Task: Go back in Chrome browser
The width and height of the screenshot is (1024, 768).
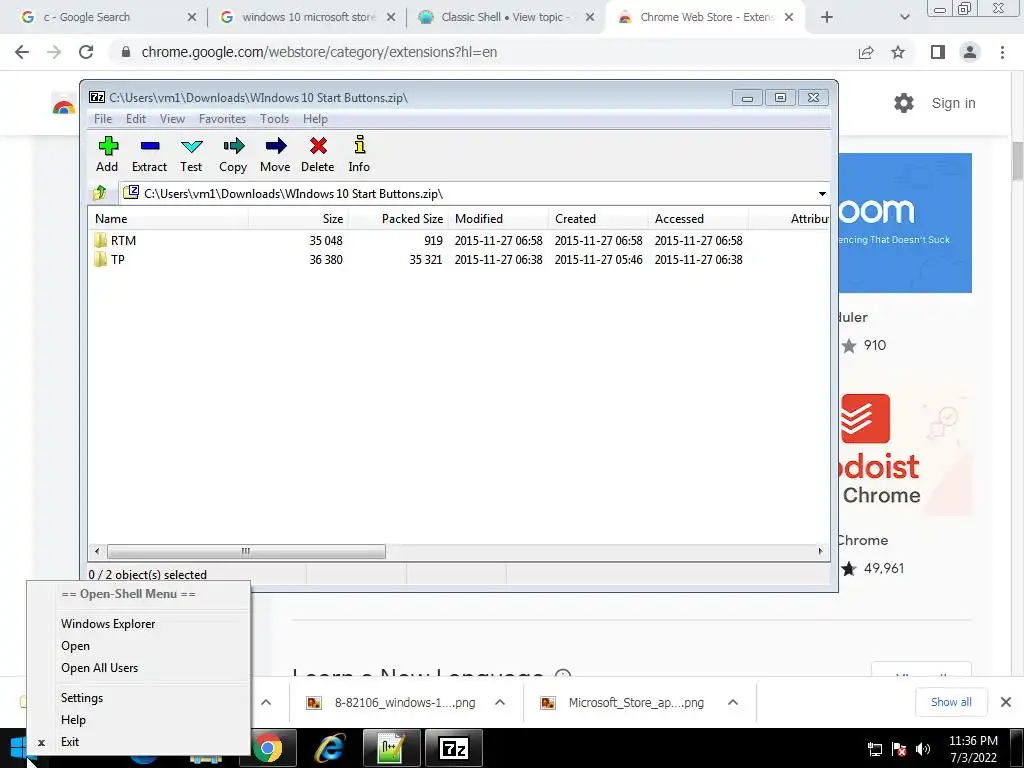Action: coord(22,52)
